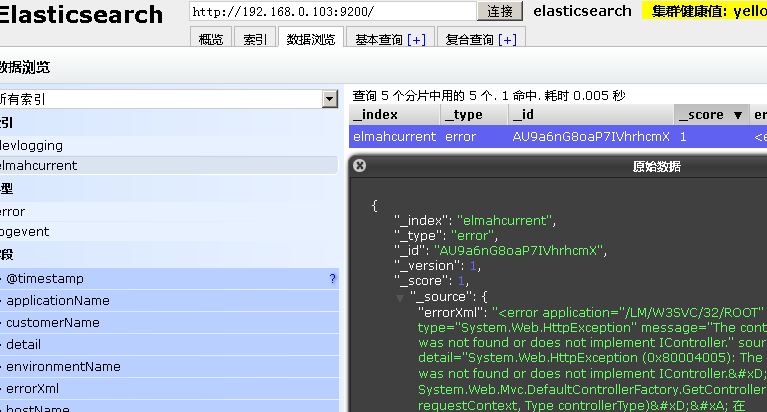Open the 概览 overview tab
Image resolution: width=767 pixels, height=412 pixels.
211,39
